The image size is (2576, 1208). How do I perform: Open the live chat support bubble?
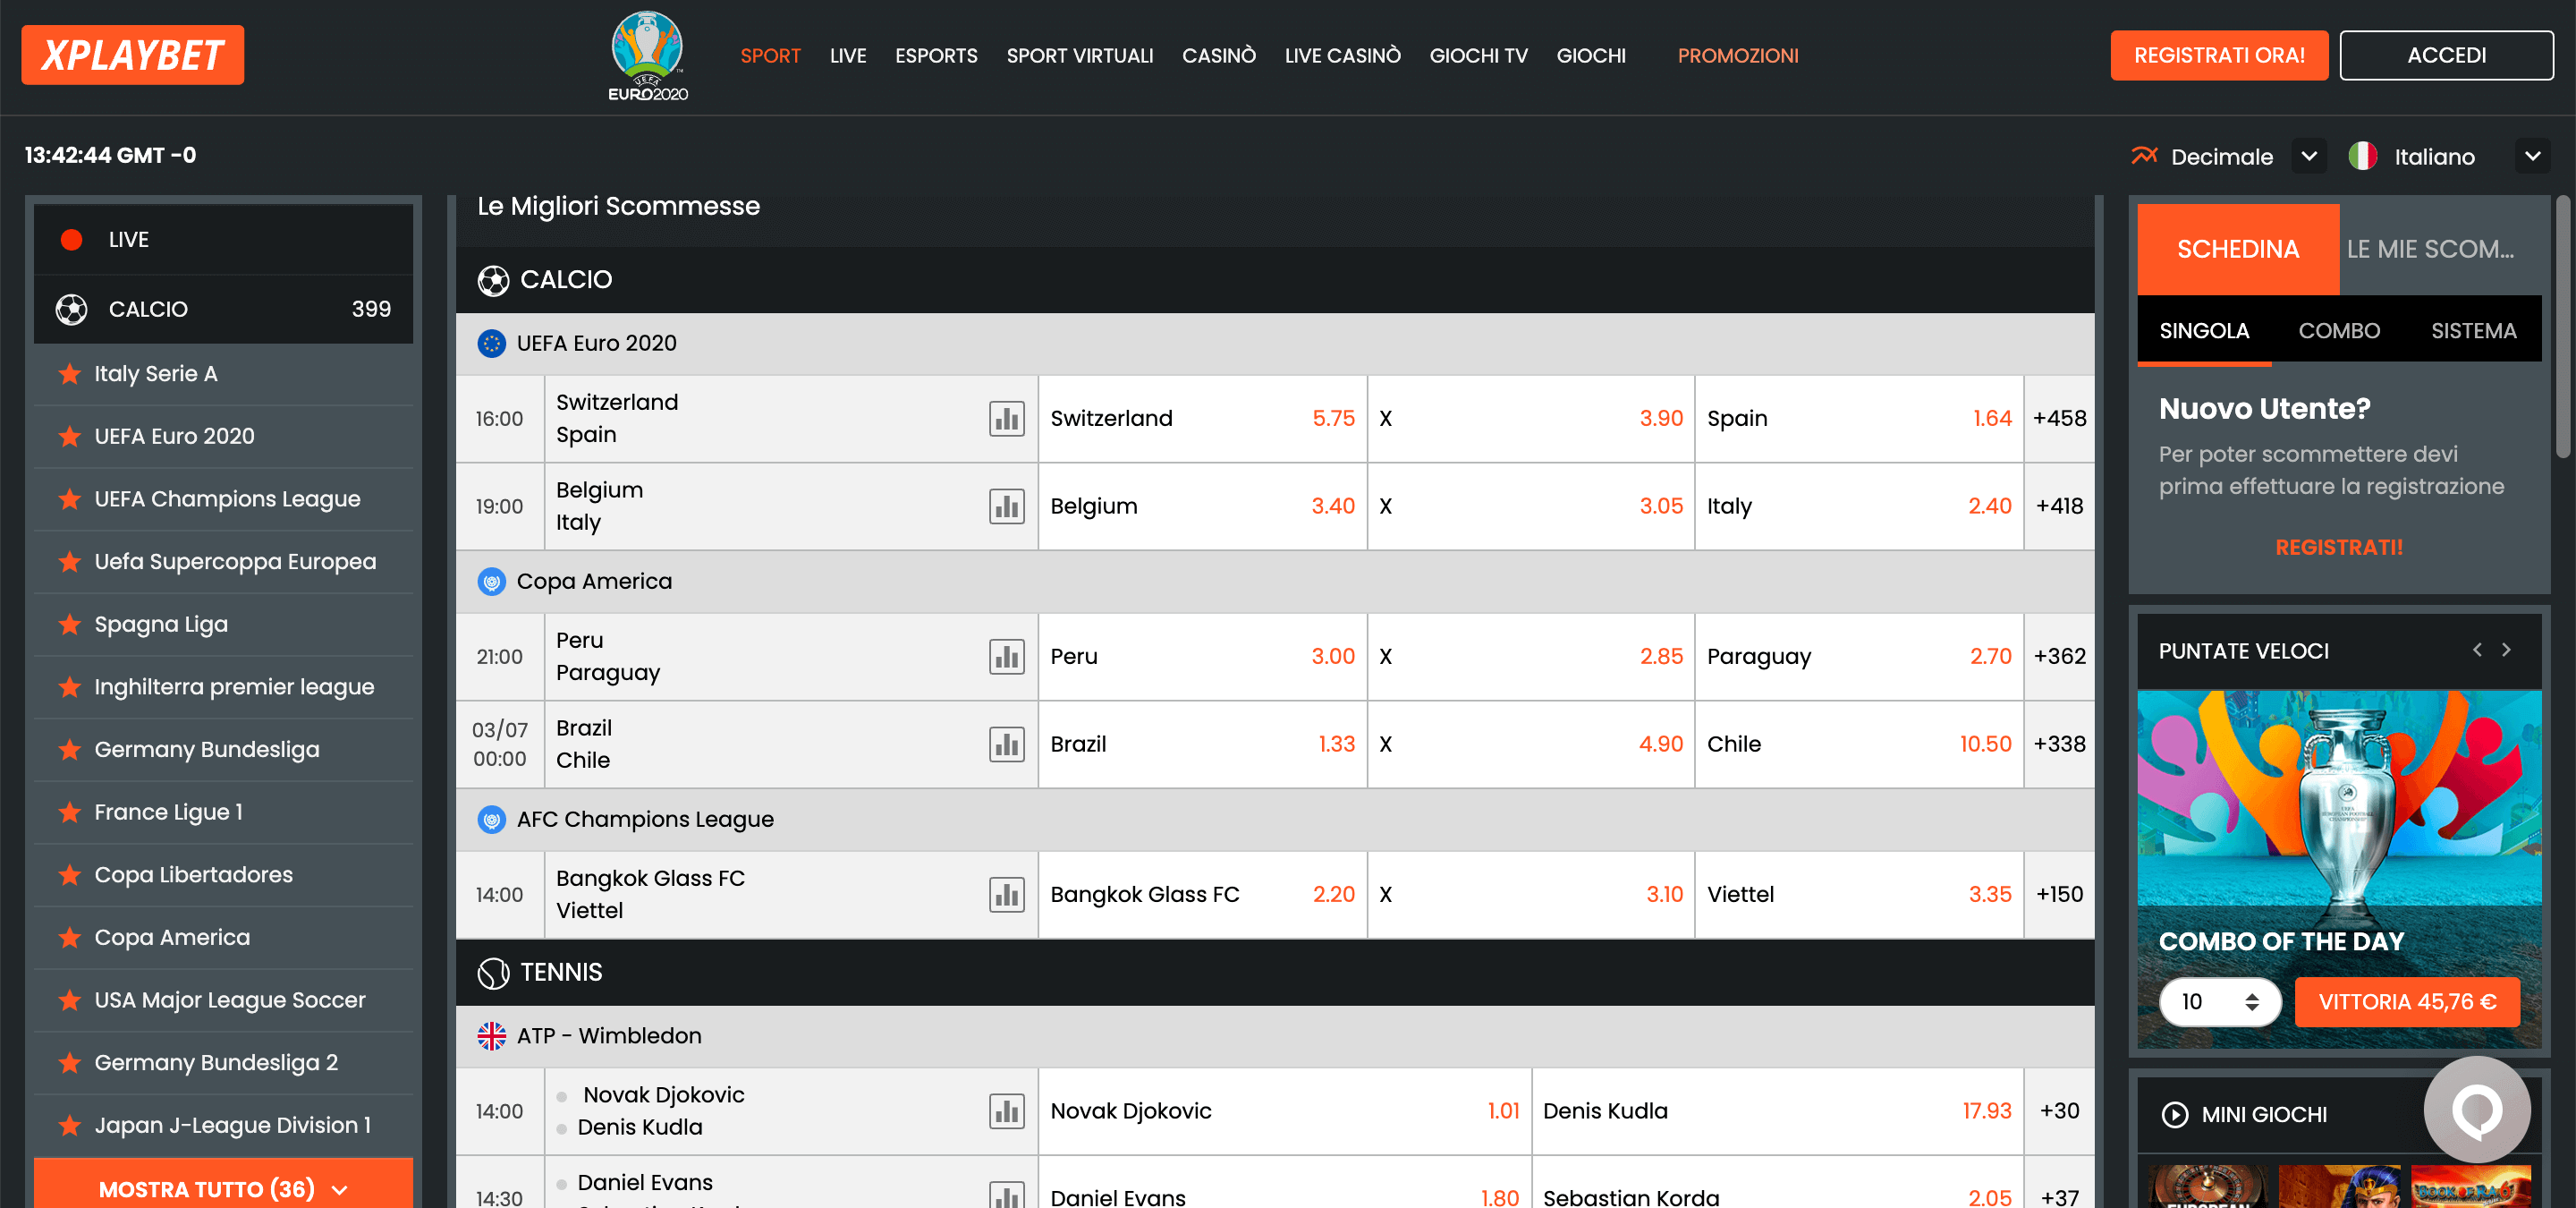(x=2477, y=1109)
